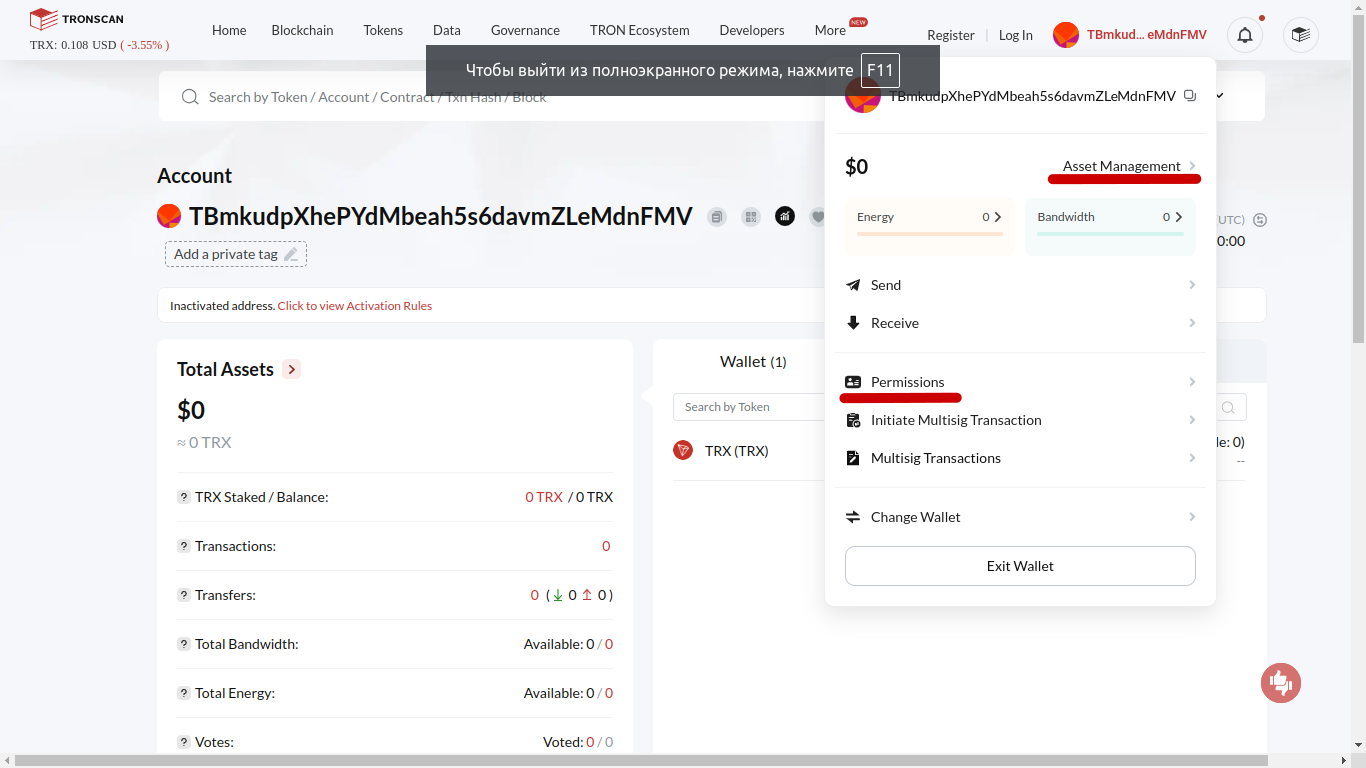Viewport: 1366px width, 768px height.
Task: Select the Wallet (1) tab
Action: pyautogui.click(x=753, y=361)
